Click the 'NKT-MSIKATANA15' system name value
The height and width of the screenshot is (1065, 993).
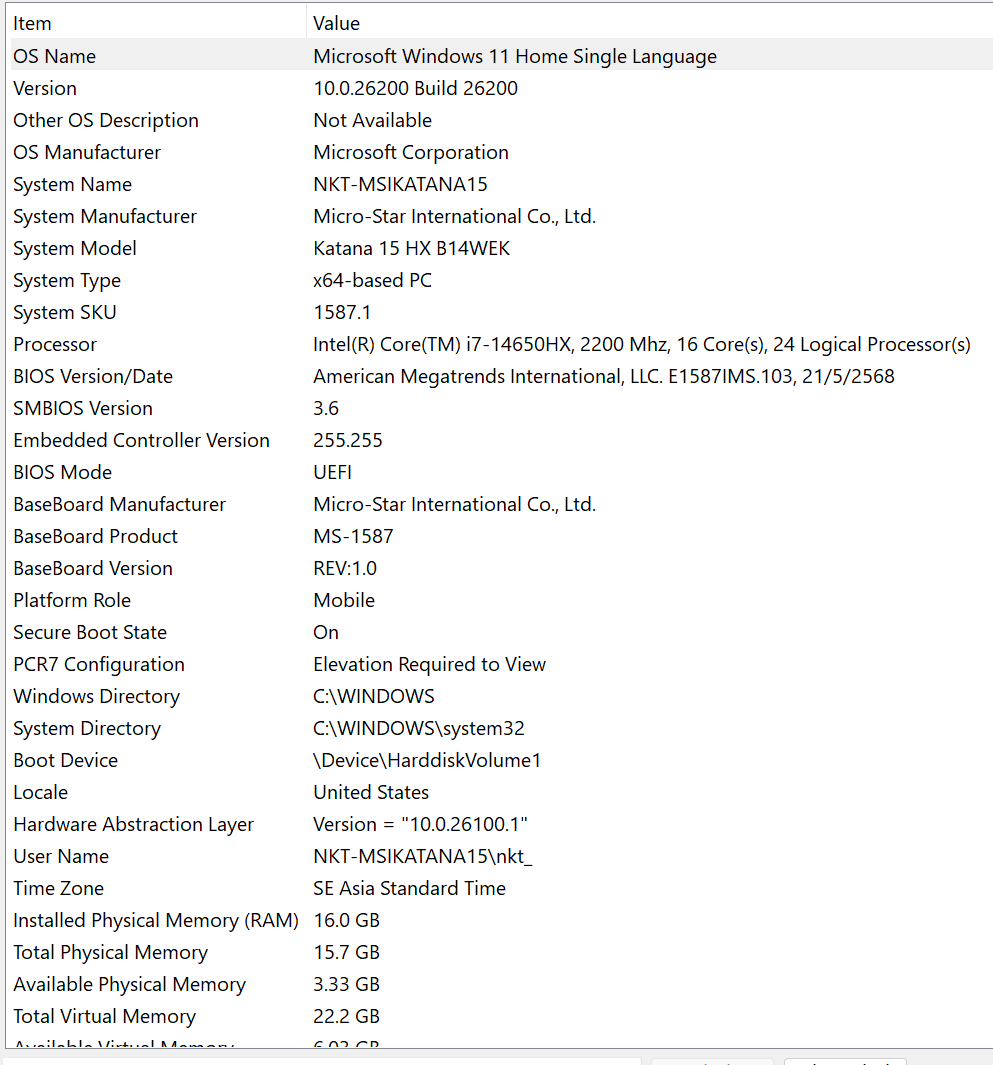[400, 184]
